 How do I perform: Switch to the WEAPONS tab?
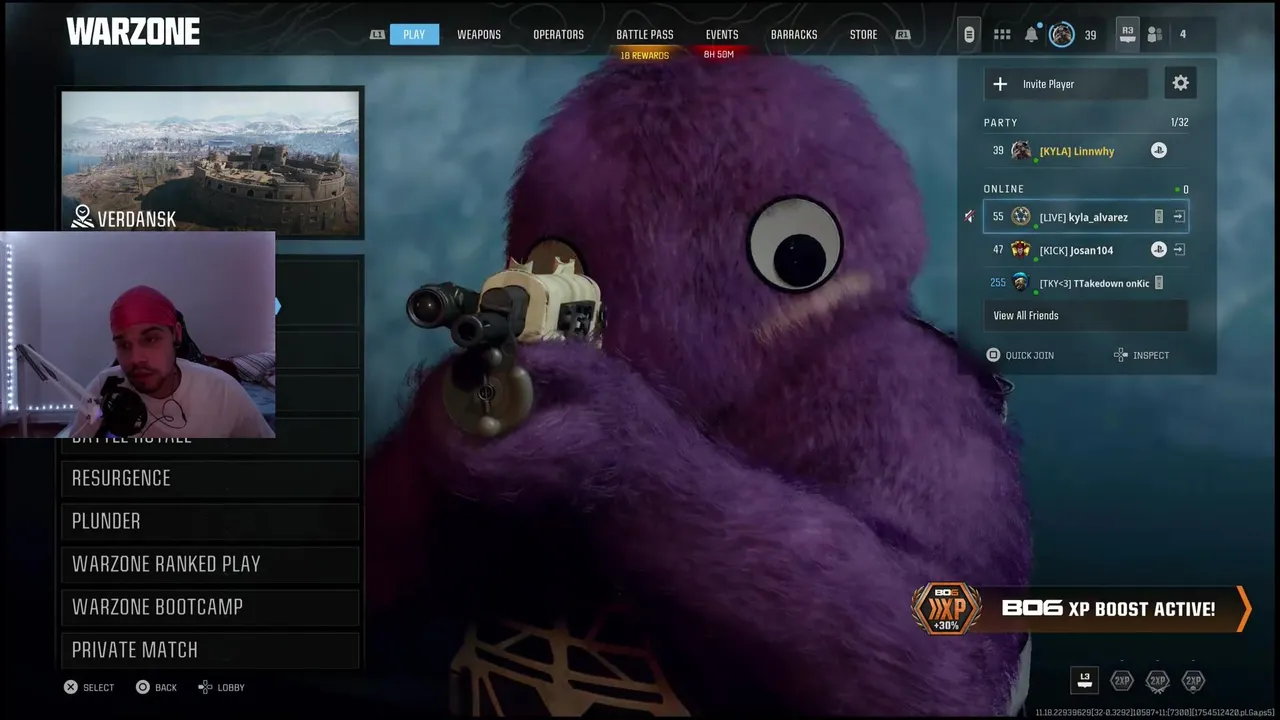tap(479, 34)
